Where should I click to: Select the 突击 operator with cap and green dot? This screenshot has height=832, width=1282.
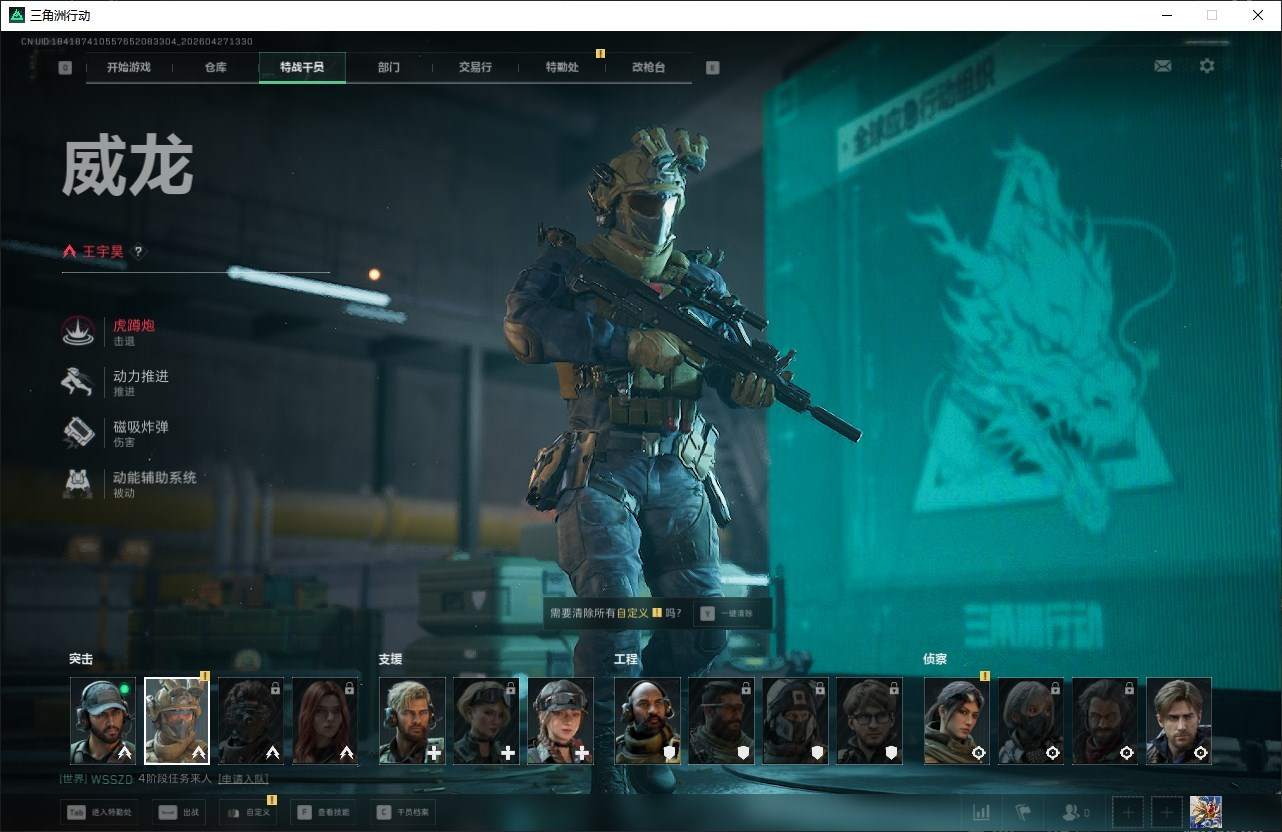pyautogui.click(x=103, y=721)
